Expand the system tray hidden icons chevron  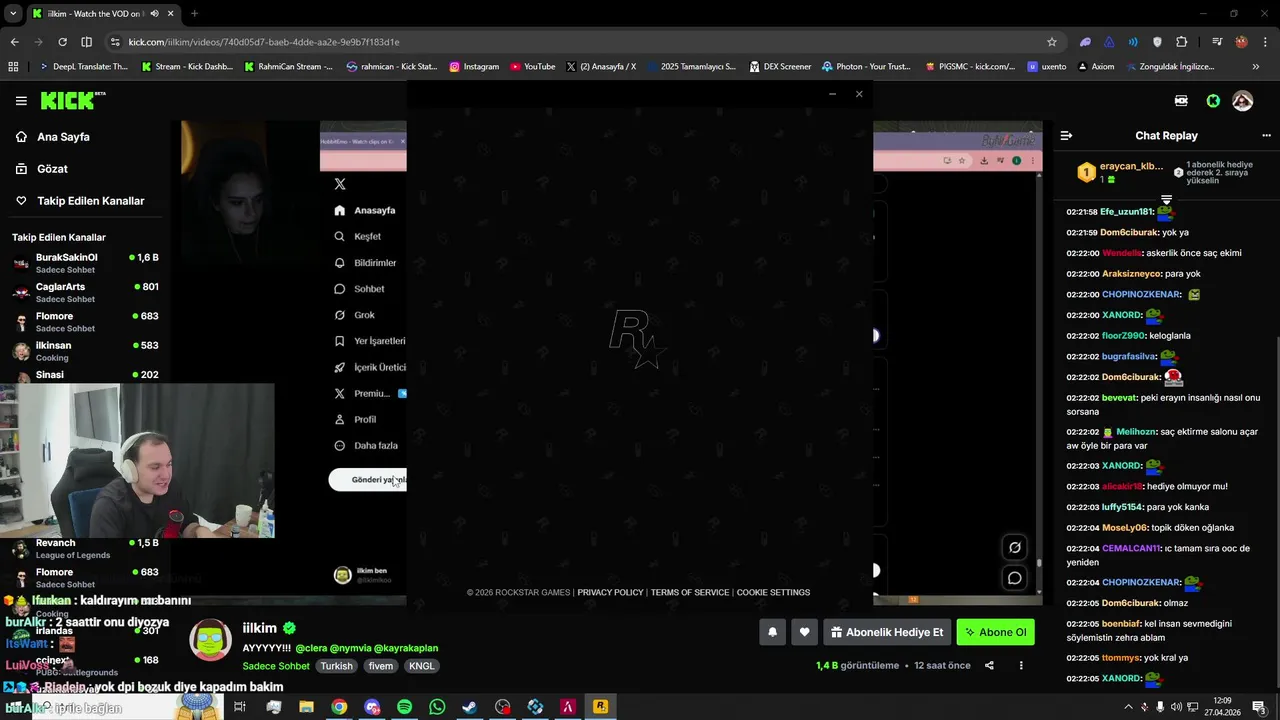click(x=1128, y=707)
